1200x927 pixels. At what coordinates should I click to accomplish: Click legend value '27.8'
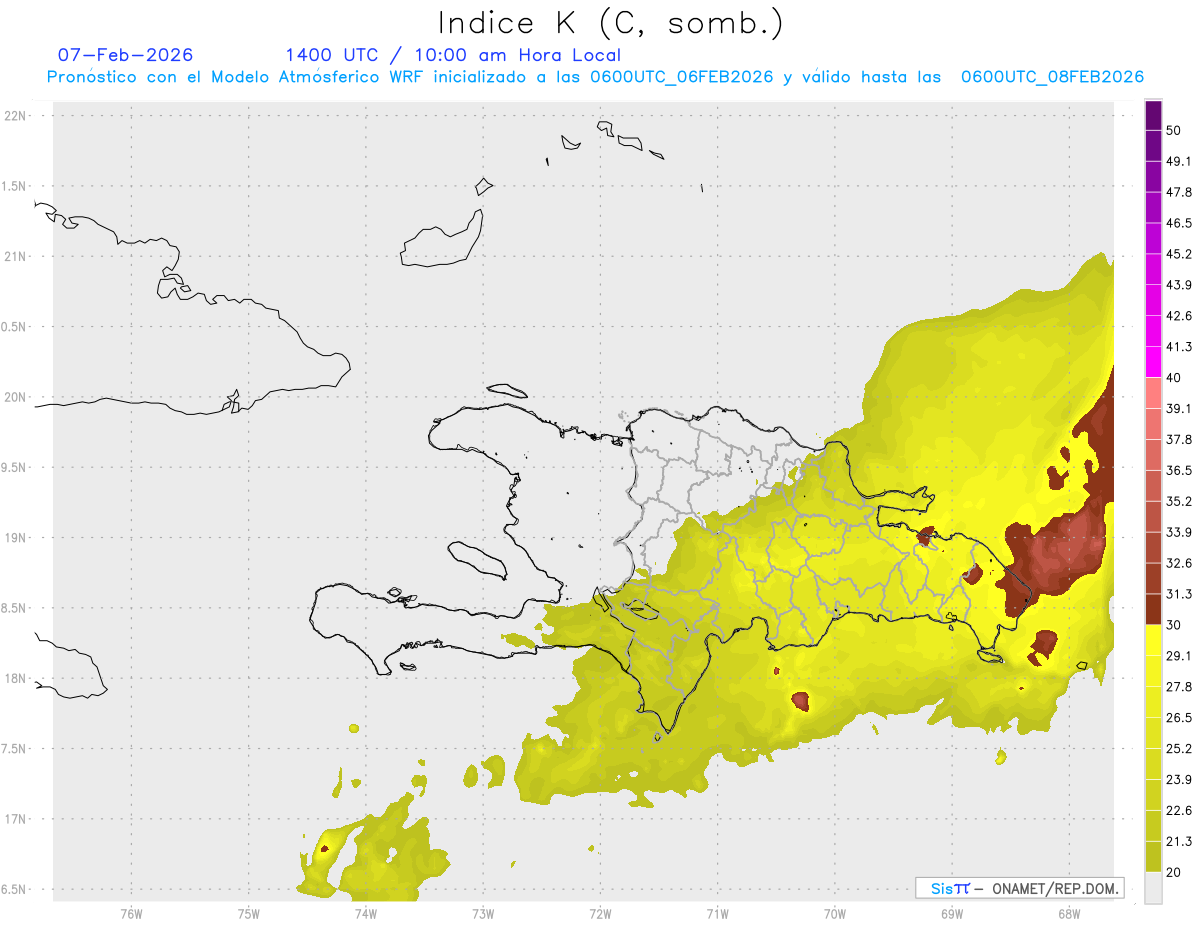1179,687
